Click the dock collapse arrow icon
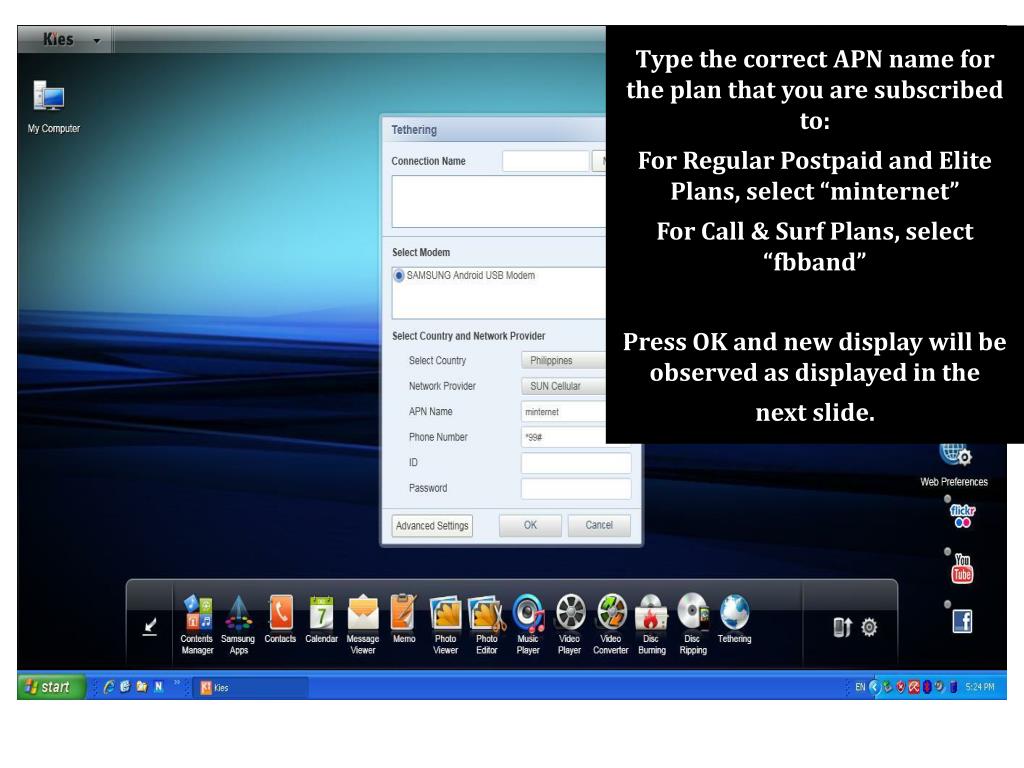Image resolution: width=1024 pixels, height=768 pixels. [150, 626]
